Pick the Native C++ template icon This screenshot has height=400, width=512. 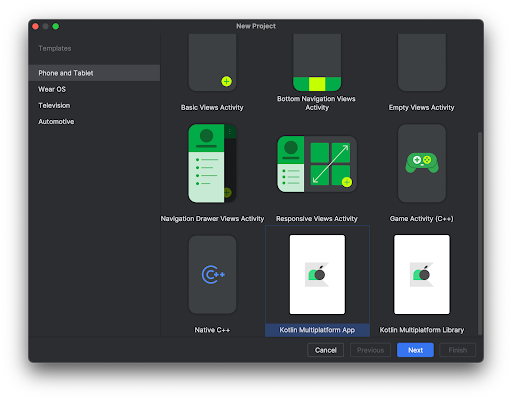tap(212, 275)
